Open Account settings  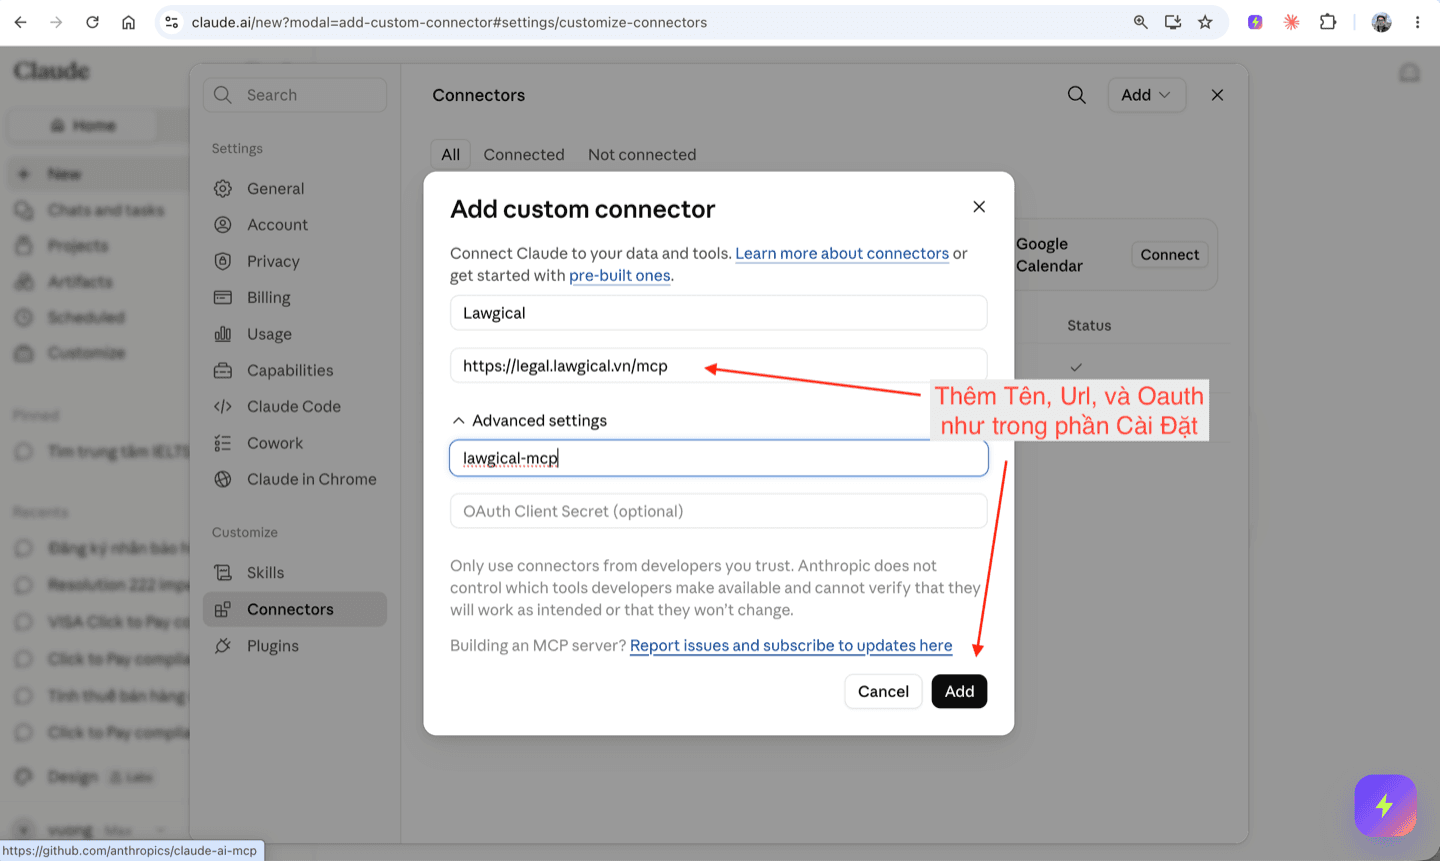pyautogui.click(x=295, y=225)
